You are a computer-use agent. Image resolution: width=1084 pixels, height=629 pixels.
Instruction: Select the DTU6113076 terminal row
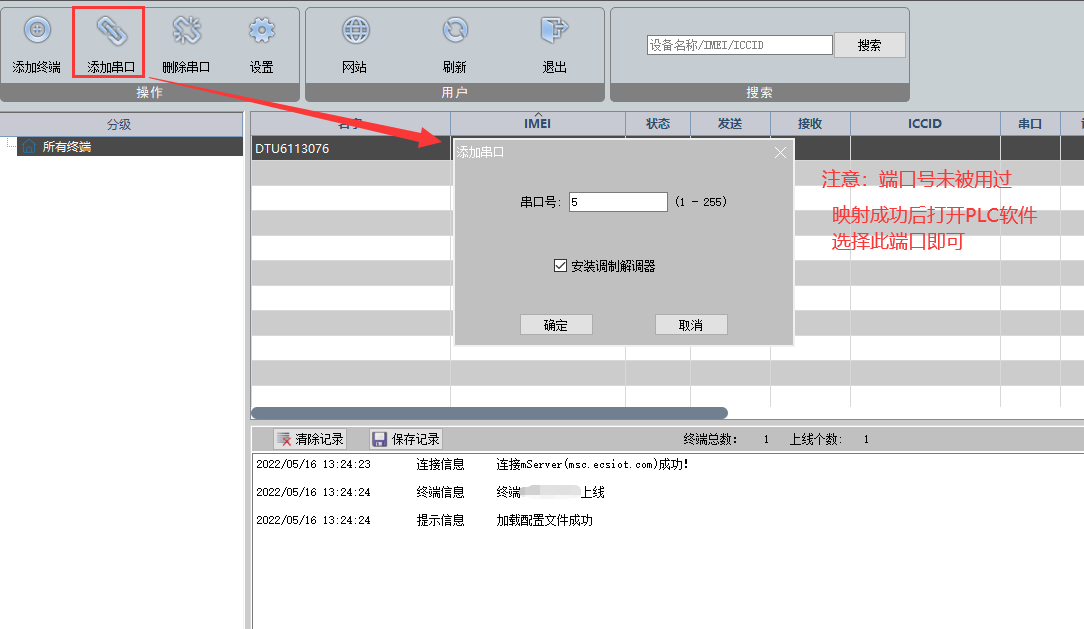pyautogui.click(x=351, y=149)
